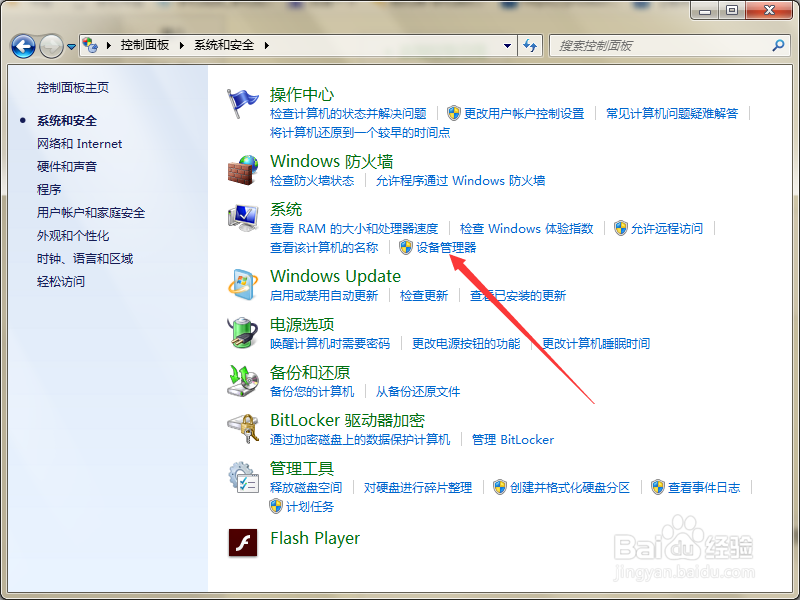Click the greyed Forward arrow button
This screenshot has height=600, width=800.
(51, 46)
